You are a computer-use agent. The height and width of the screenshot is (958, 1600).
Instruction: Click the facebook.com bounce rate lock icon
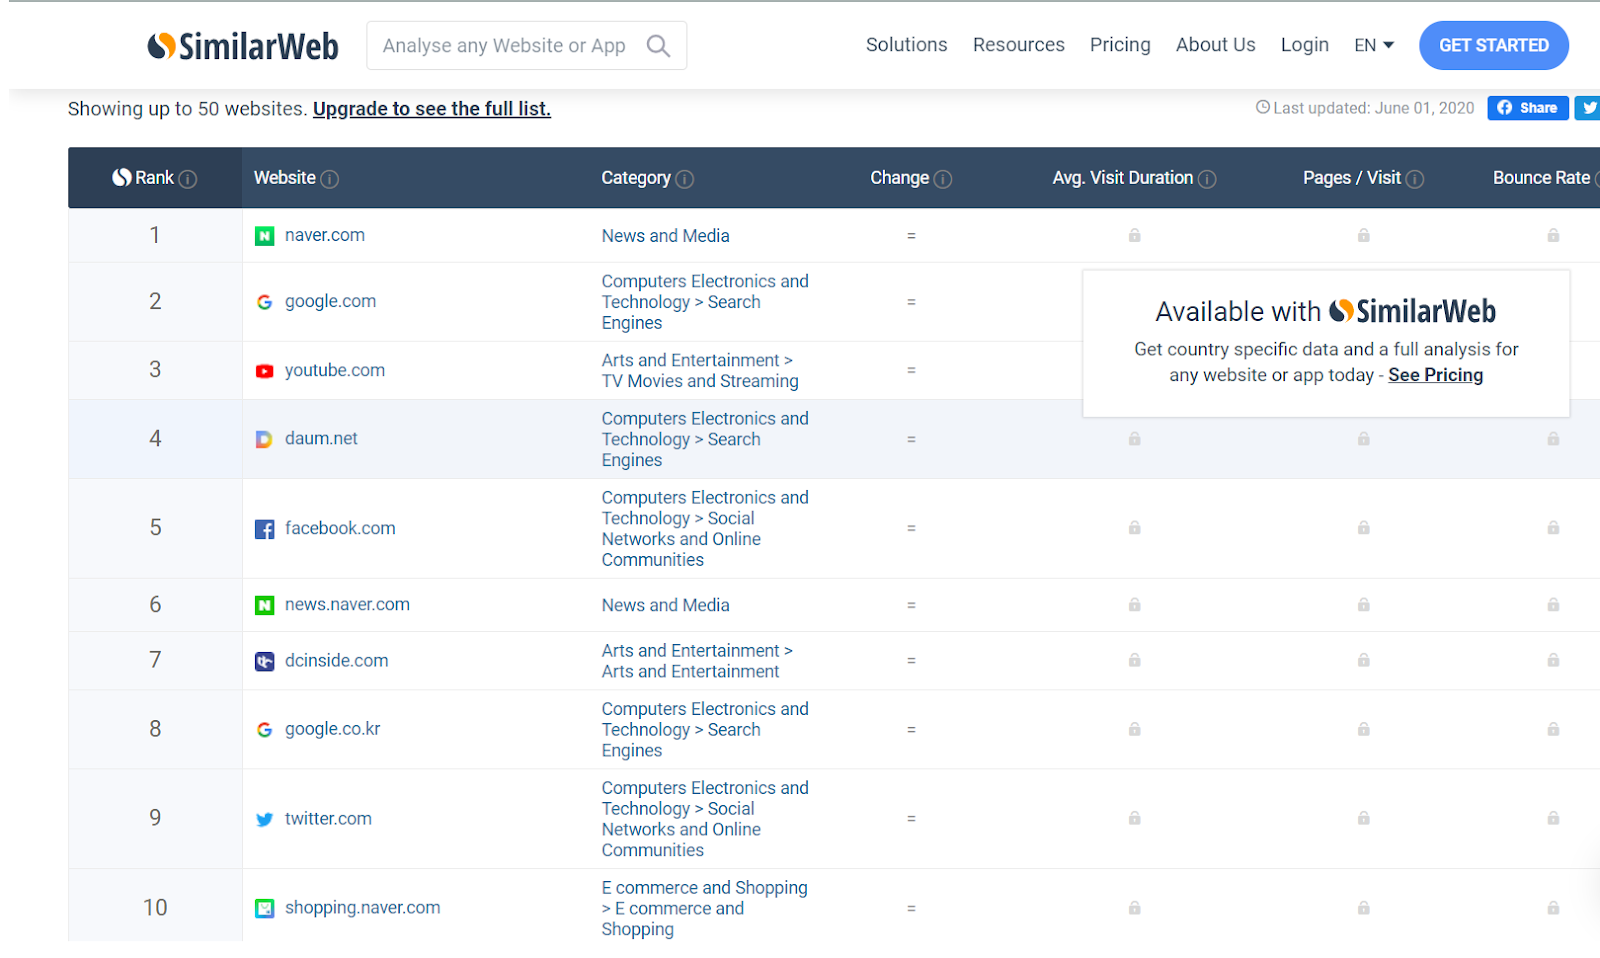coord(1553,527)
